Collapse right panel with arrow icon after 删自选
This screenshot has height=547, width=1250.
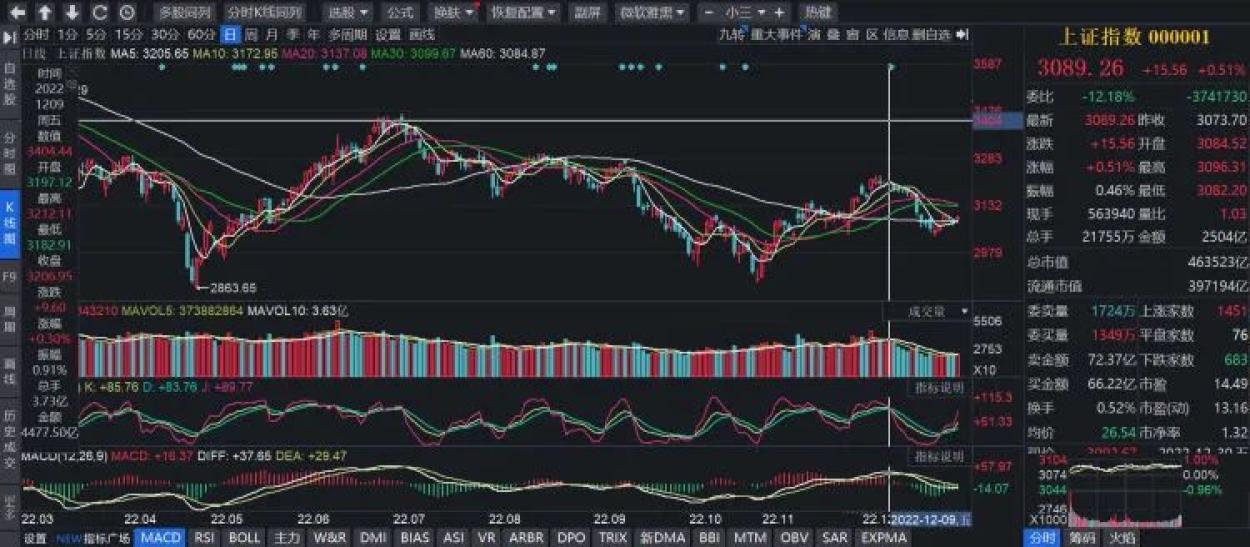click(x=962, y=34)
